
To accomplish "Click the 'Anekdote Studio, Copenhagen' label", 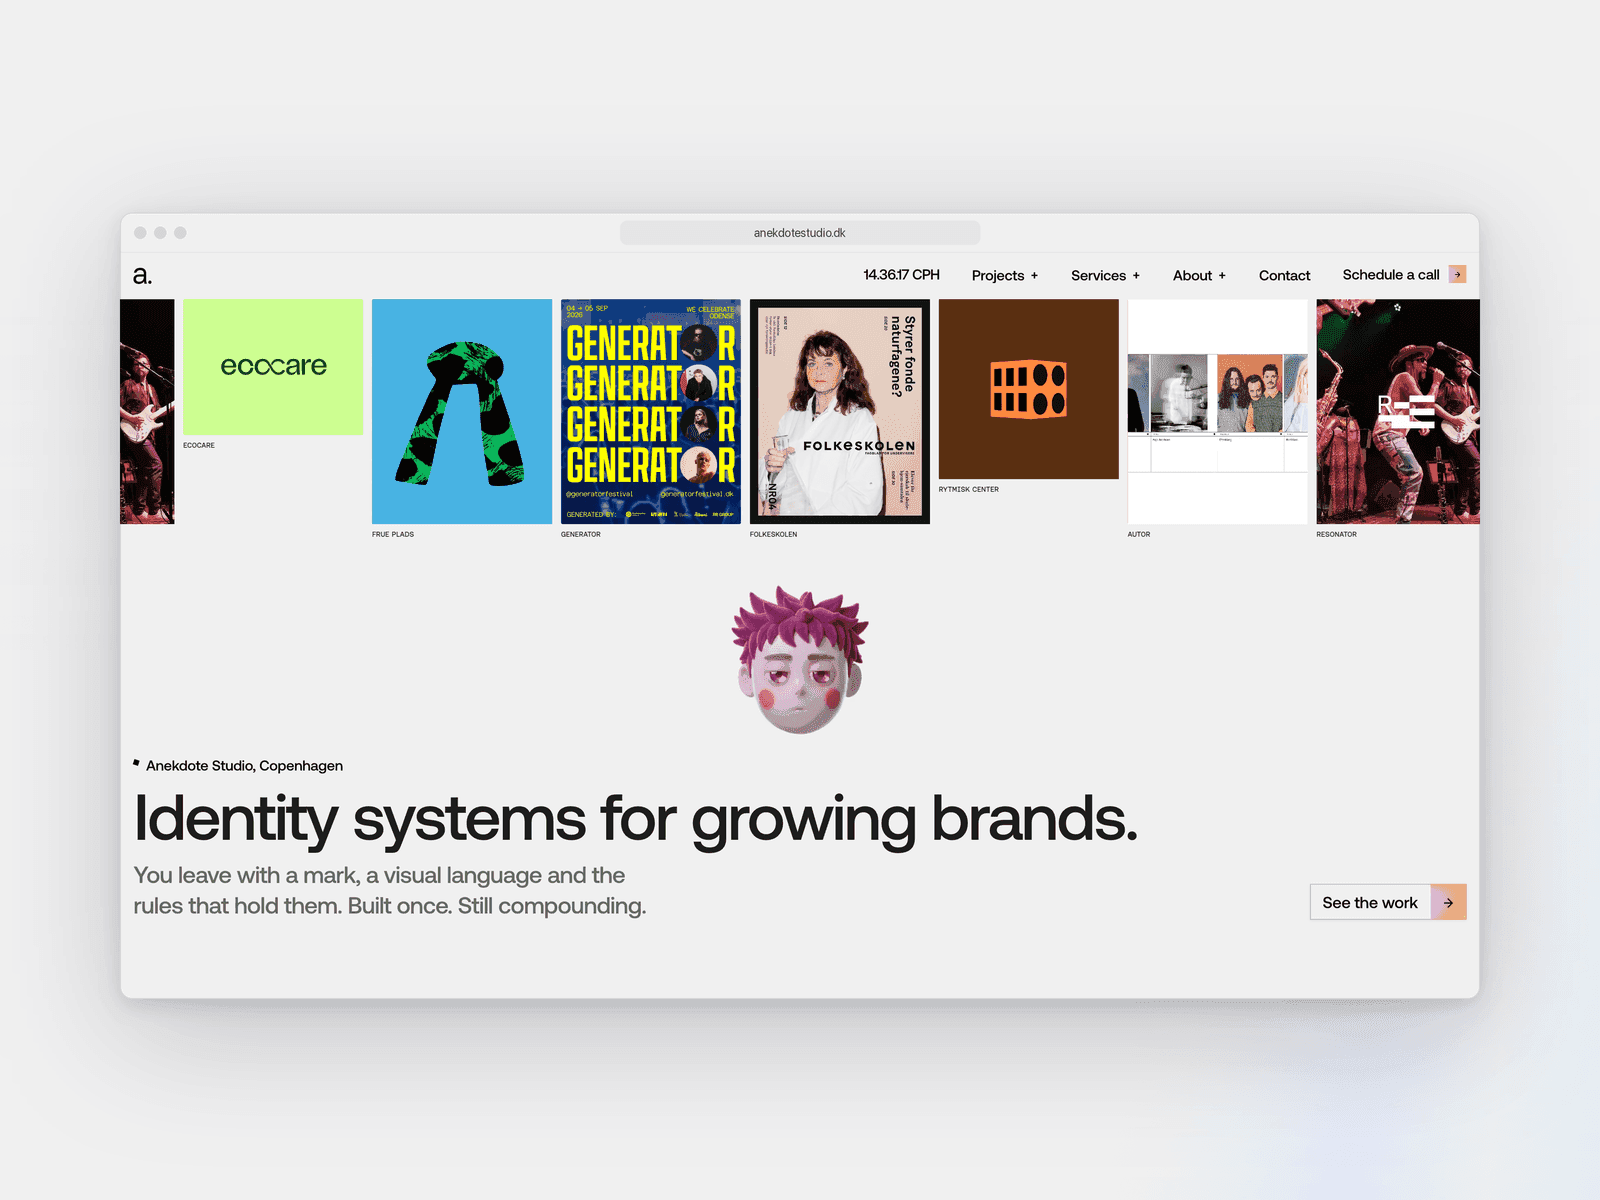I will 244,766.
